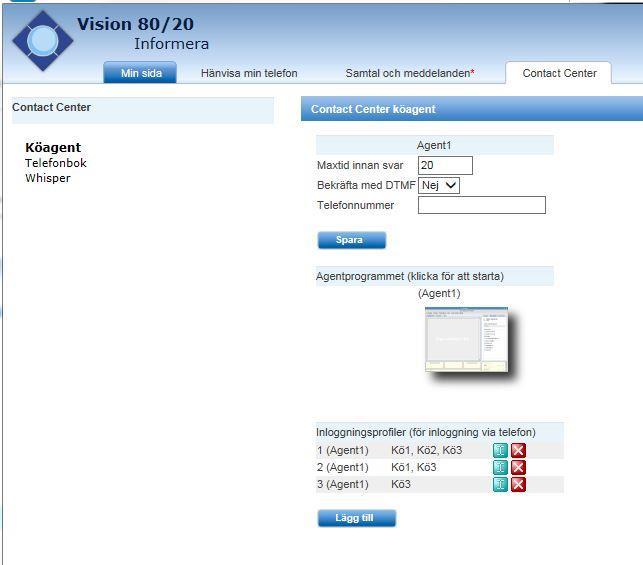Edit login profile 2 with Kö1, Kö3
Image resolution: width=643 pixels, height=565 pixels.
coord(500,467)
